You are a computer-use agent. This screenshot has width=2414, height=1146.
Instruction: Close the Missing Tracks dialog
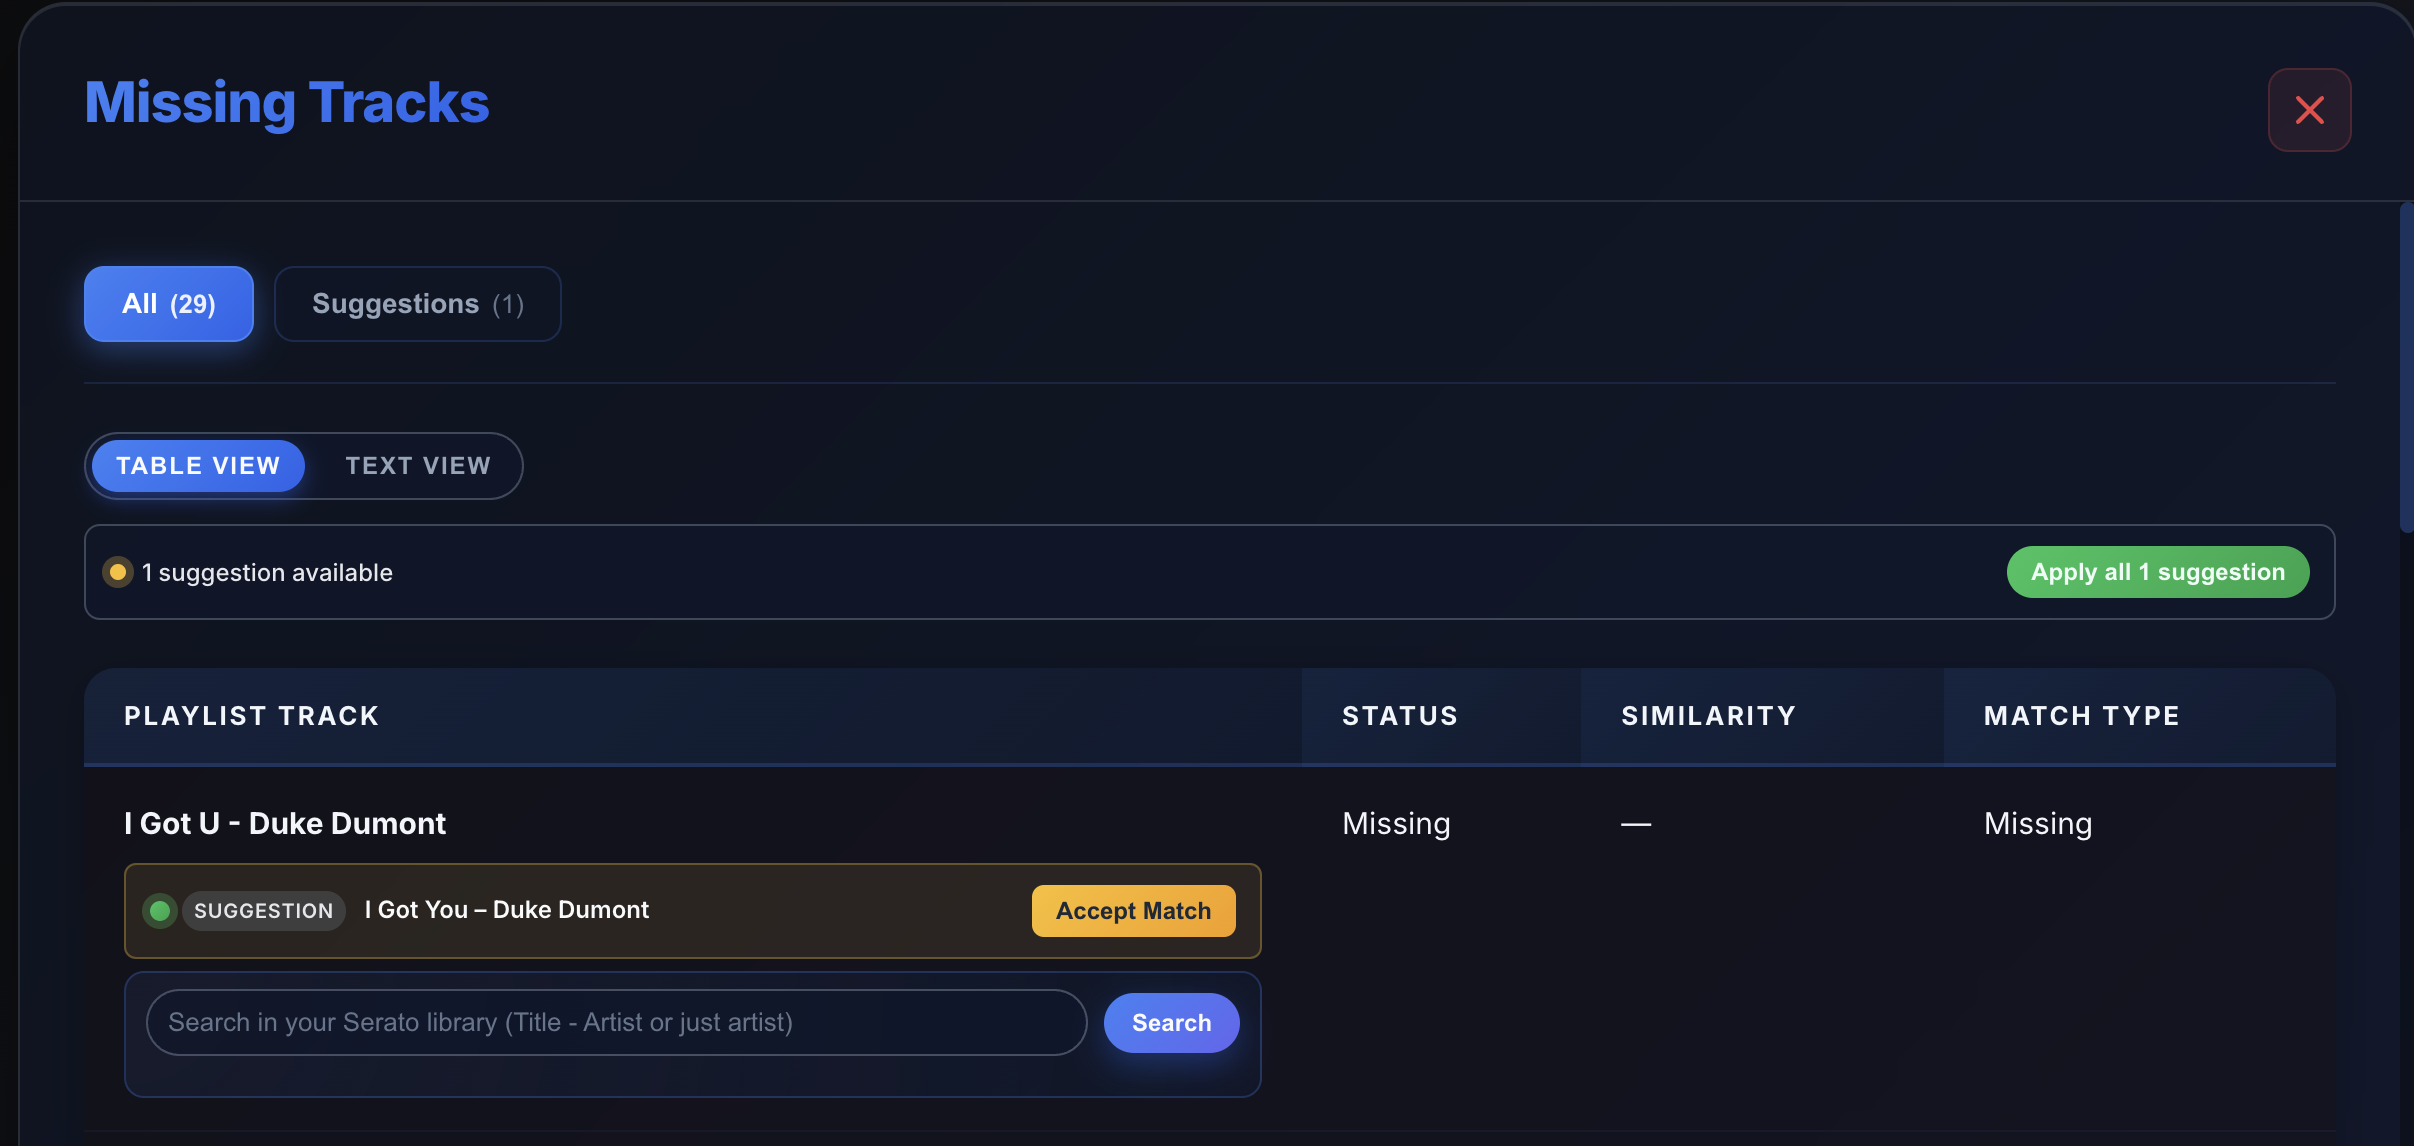pyautogui.click(x=2308, y=110)
